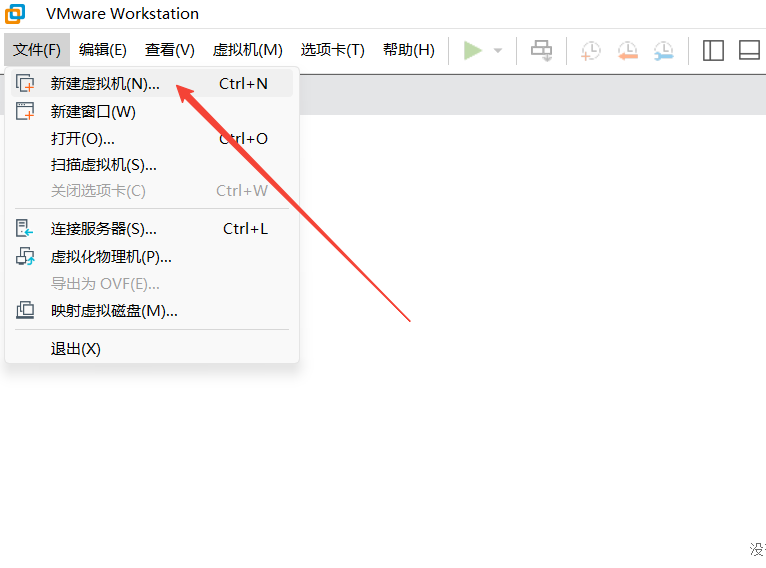The height and width of the screenshot is (568, 766).
Task: Click the green power-on play button
Action: (472, 50)
